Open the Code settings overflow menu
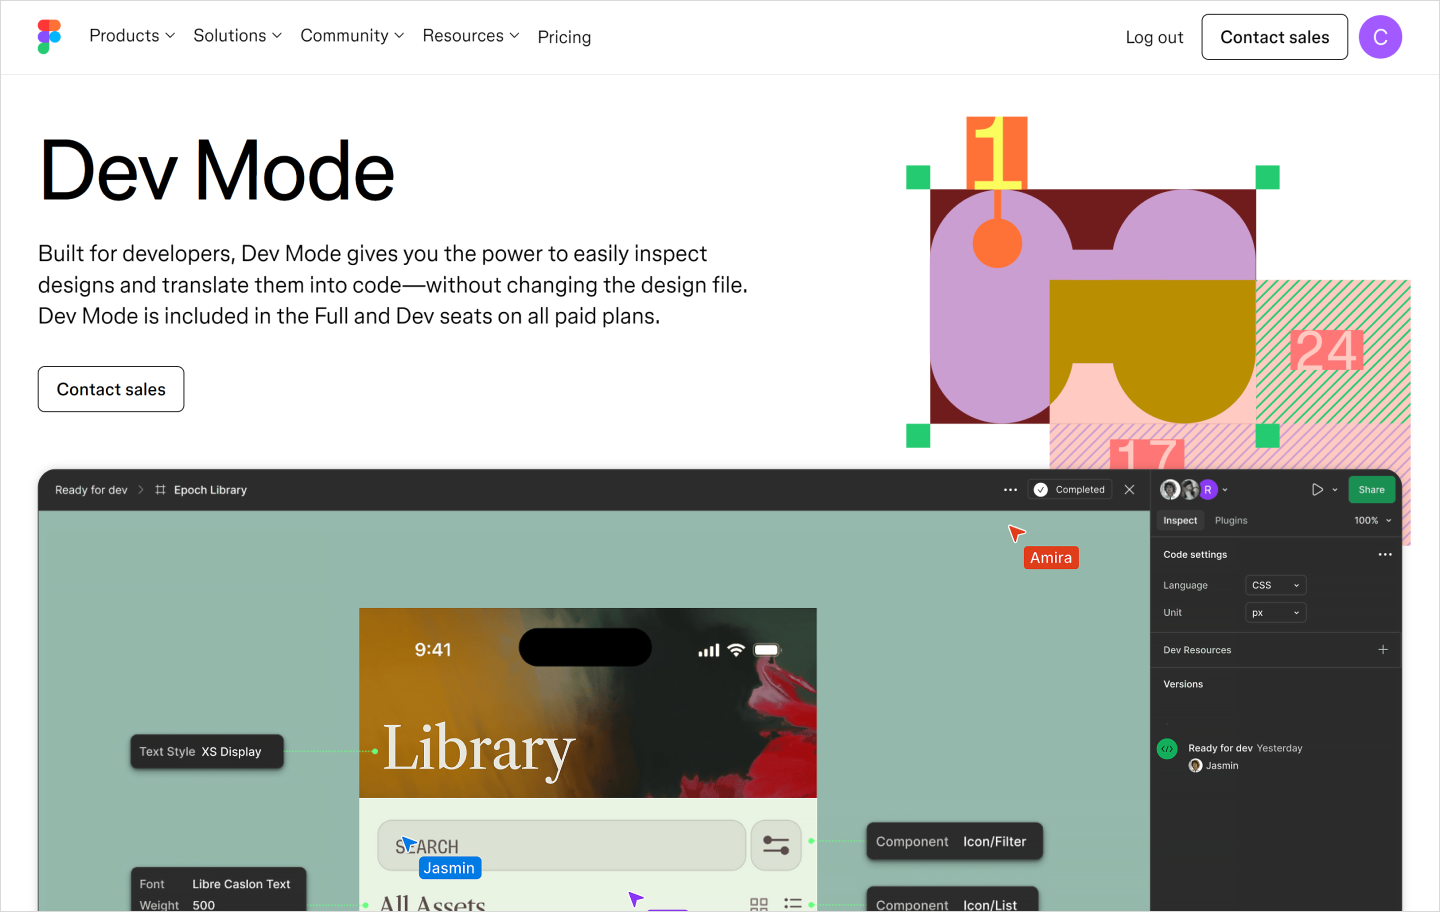 pos(1385,554)
